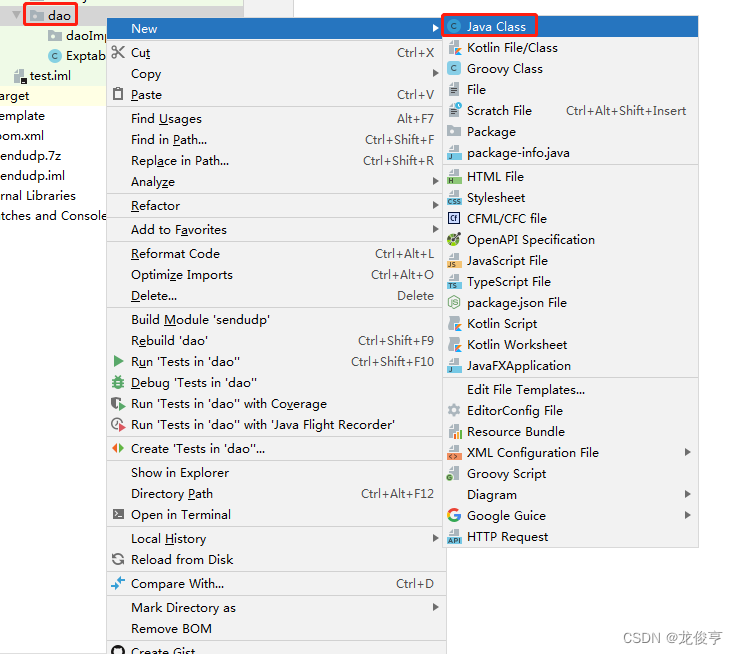Expand the Diagram submenu arrow

[688, 494]
